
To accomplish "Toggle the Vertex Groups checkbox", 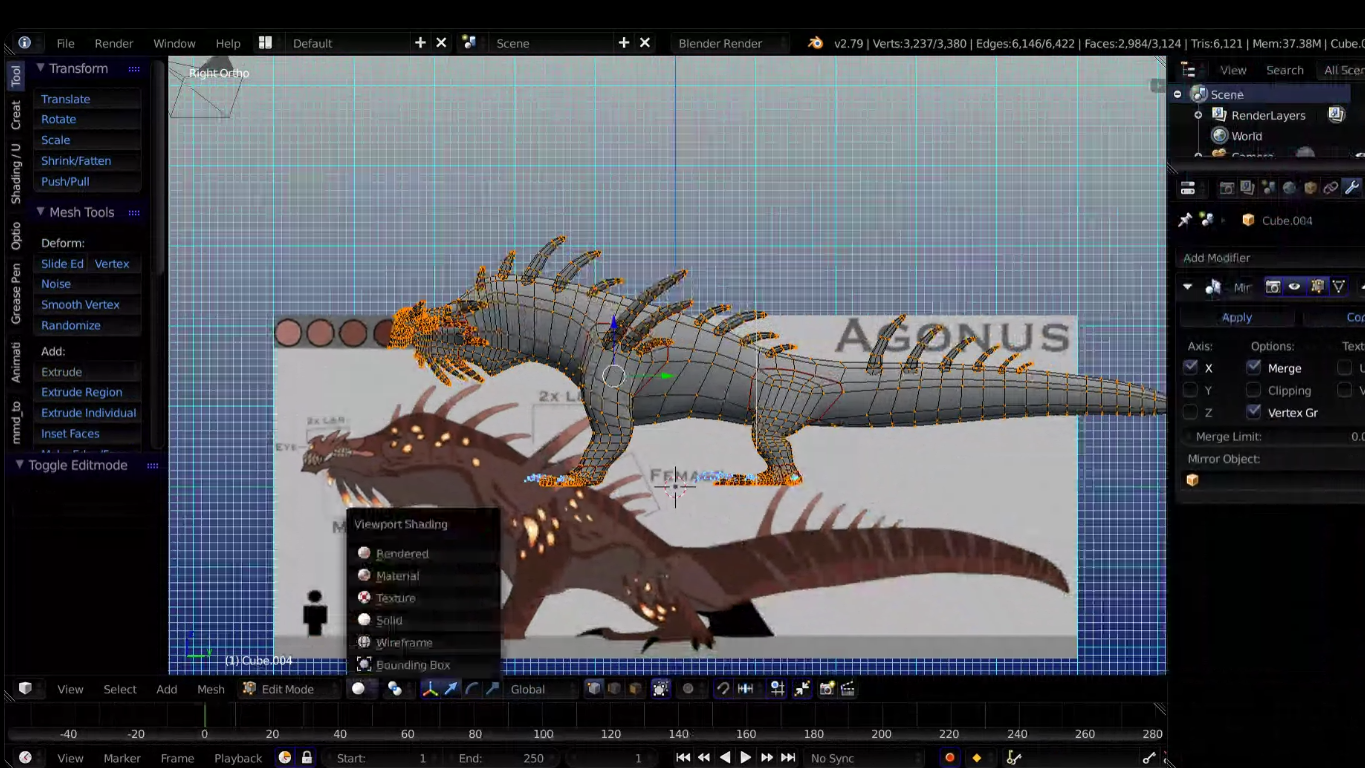I will (1254, 412).
